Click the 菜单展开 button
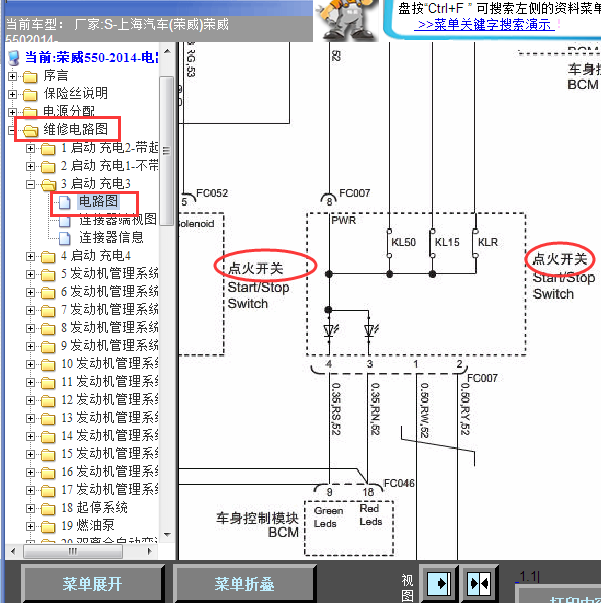The image size is (601, 603). click(93, 584)
